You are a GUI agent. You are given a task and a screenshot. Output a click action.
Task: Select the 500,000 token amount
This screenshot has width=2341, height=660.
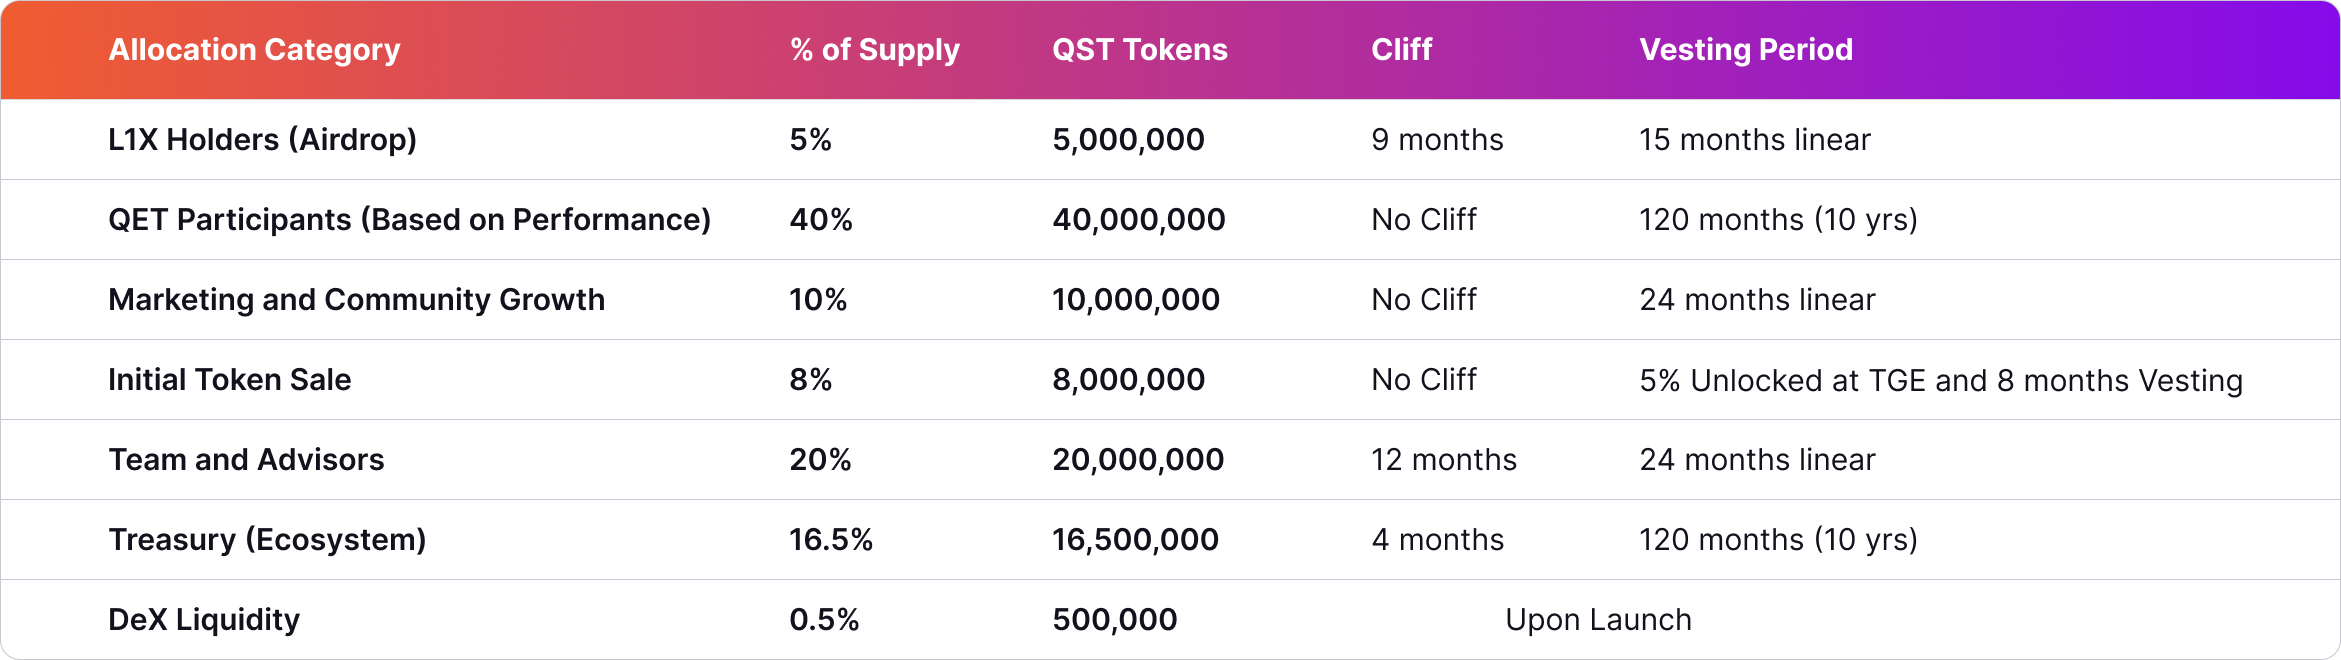(x=1114, y=620)
